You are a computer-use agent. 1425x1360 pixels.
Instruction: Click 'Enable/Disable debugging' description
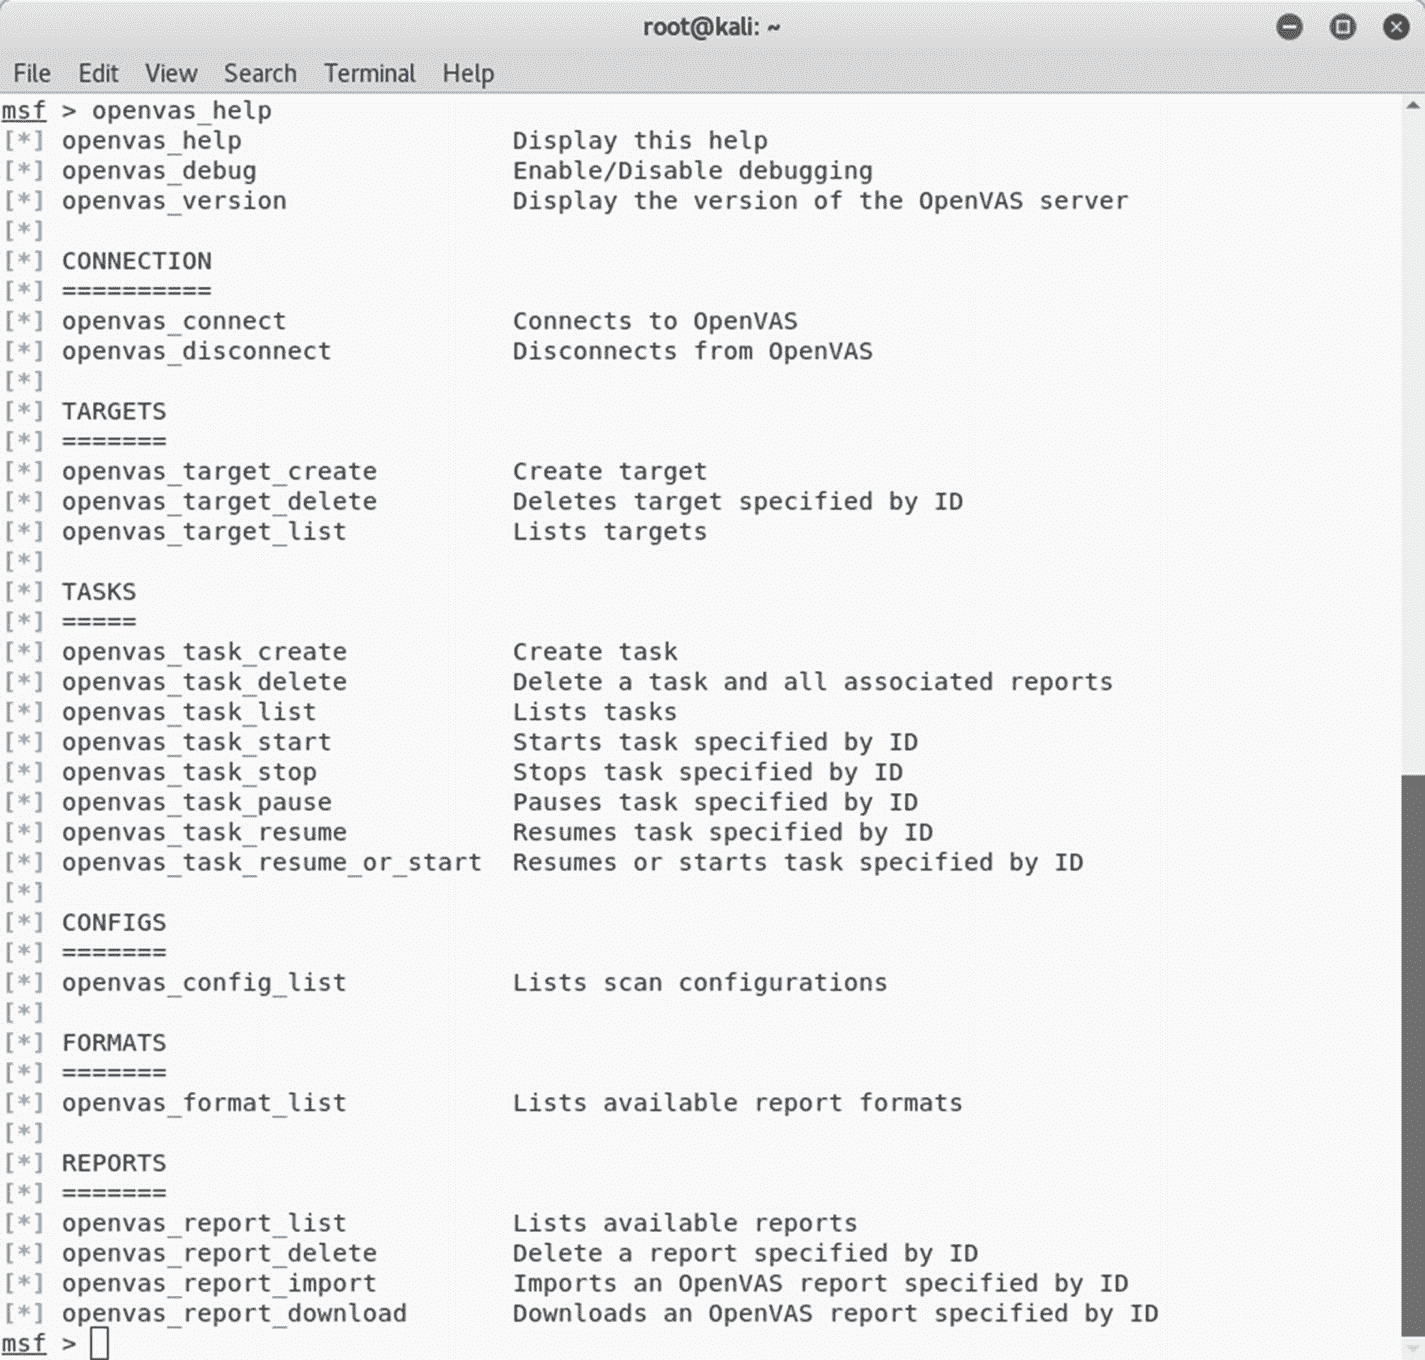point(692,171)
